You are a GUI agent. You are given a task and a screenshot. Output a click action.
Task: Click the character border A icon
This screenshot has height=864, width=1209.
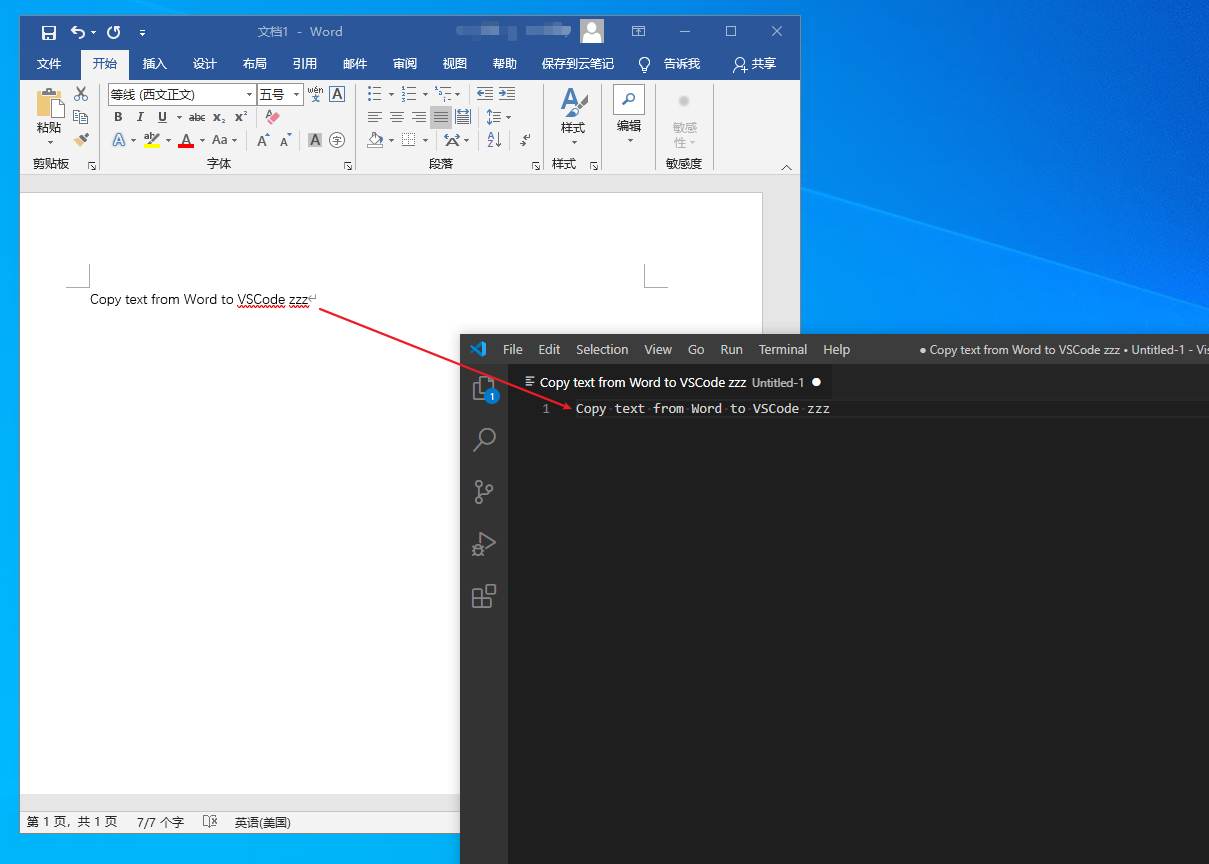(x=337, y=94)
